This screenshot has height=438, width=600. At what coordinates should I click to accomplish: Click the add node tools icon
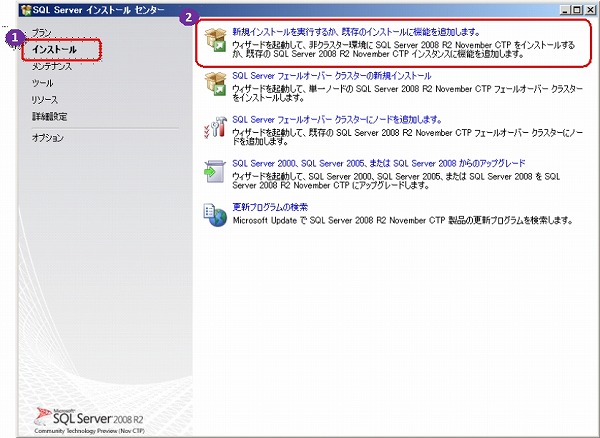pyautogui.click(x=215, y=128)
